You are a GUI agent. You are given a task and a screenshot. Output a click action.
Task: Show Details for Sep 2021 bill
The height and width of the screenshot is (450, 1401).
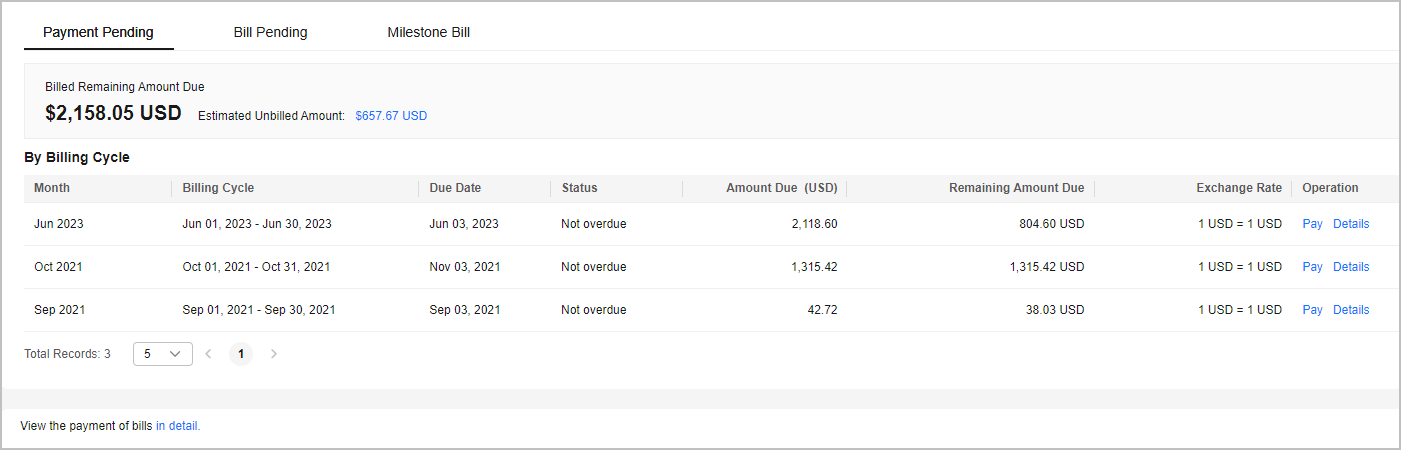1351,310
